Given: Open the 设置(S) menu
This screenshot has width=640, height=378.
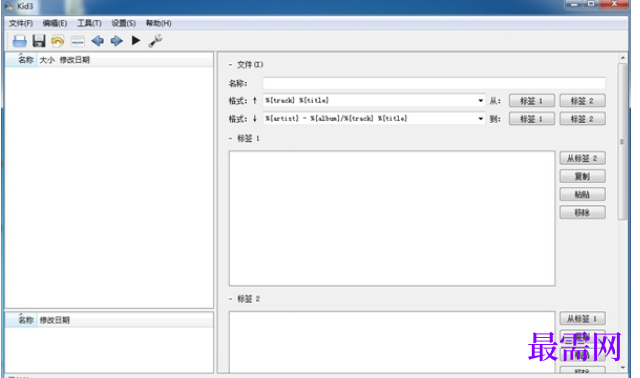Looking at the screenshot, I should pyautogui.click(x=124, y=23).
